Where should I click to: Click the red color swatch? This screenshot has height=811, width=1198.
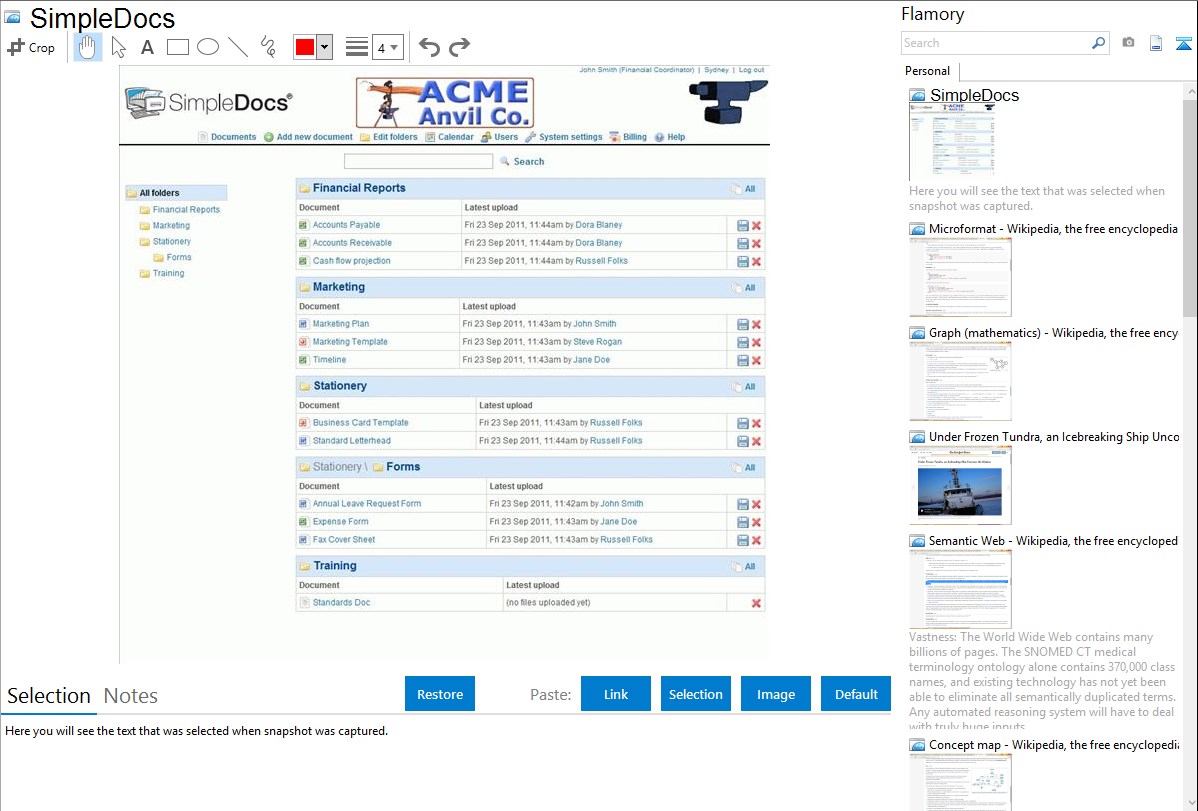coord(305,47)
